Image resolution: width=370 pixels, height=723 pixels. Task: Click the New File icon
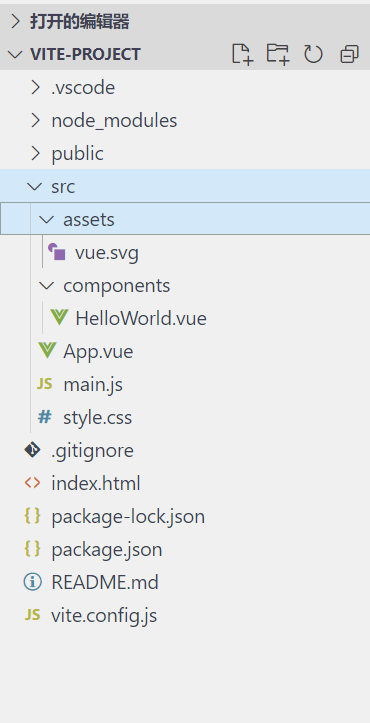click(242, 54)
